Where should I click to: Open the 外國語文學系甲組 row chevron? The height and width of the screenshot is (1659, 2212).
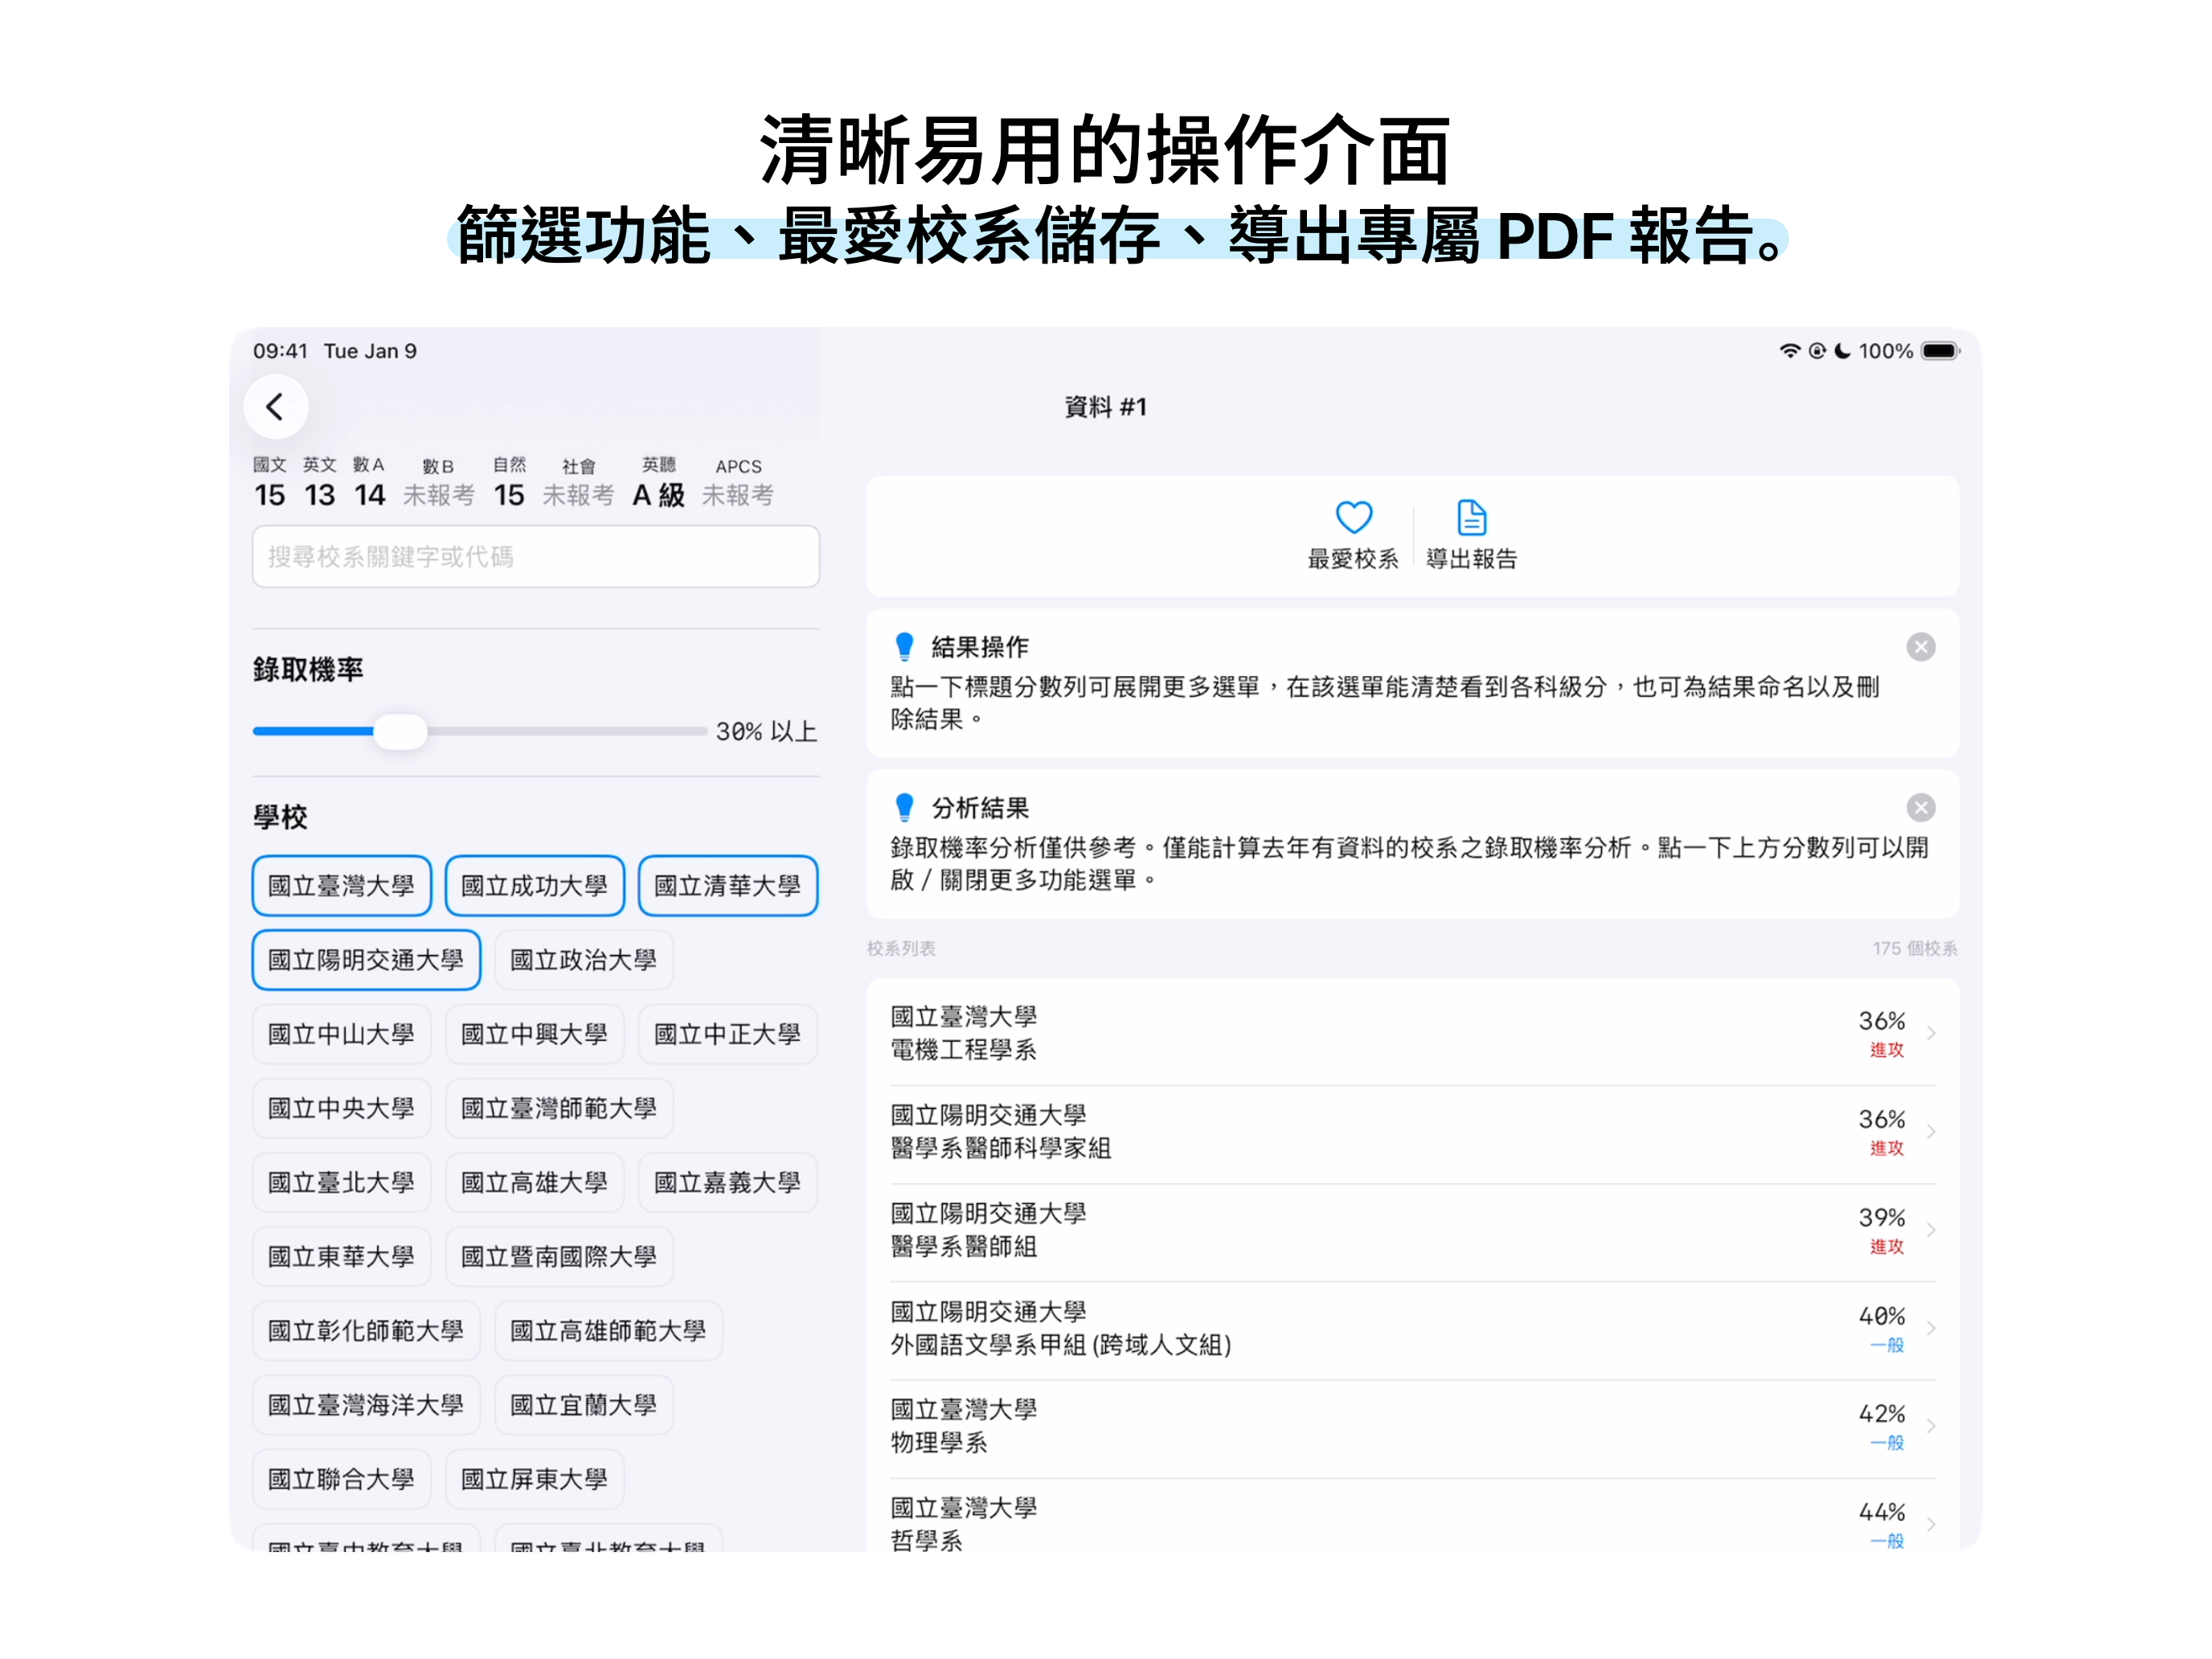tap(1931, 1328)
